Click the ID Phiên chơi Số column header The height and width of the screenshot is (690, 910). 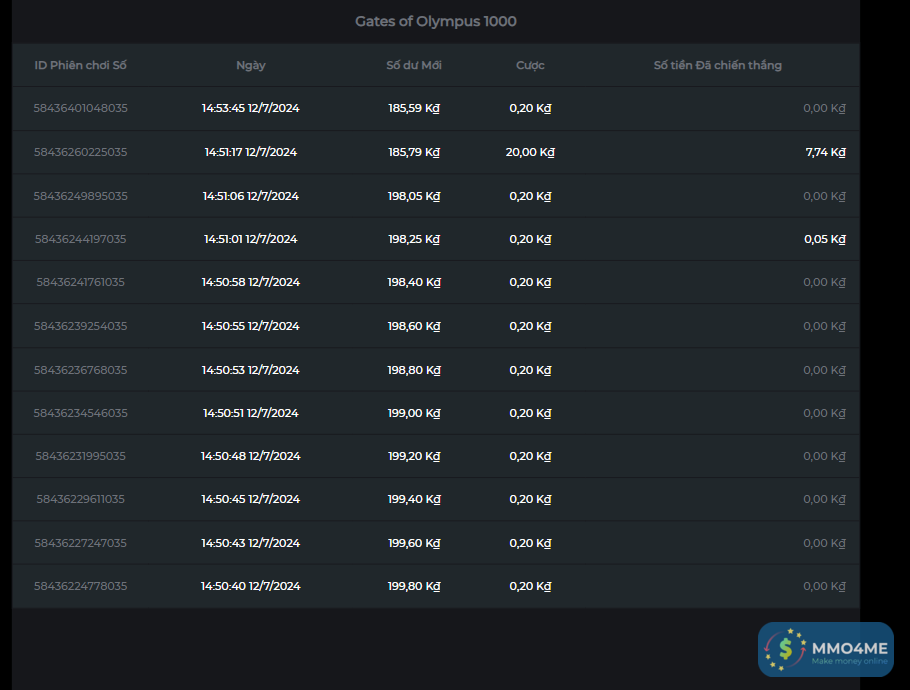(81, 65)
